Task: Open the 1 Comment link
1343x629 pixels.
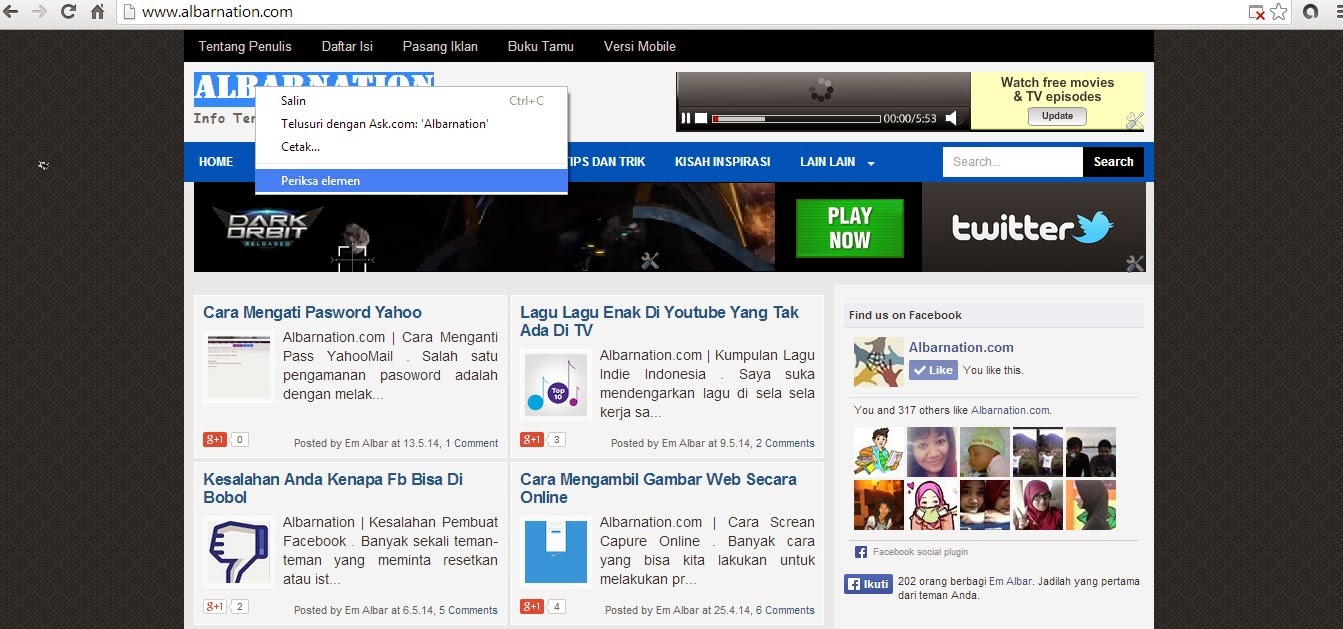Action: click(471, 443)
